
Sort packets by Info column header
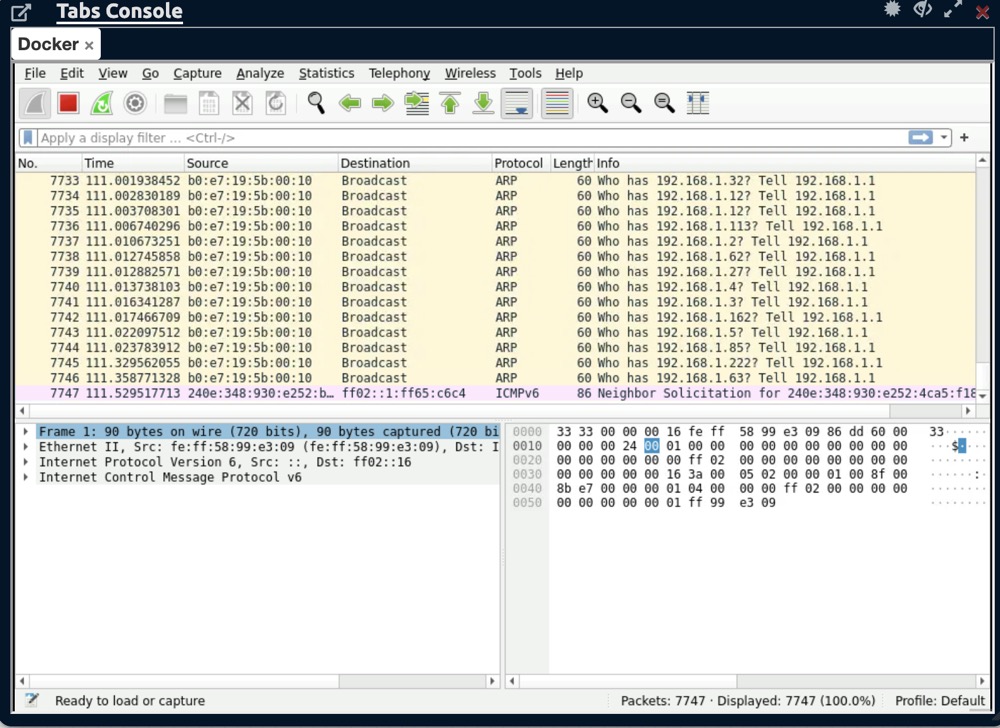[784, 163]
